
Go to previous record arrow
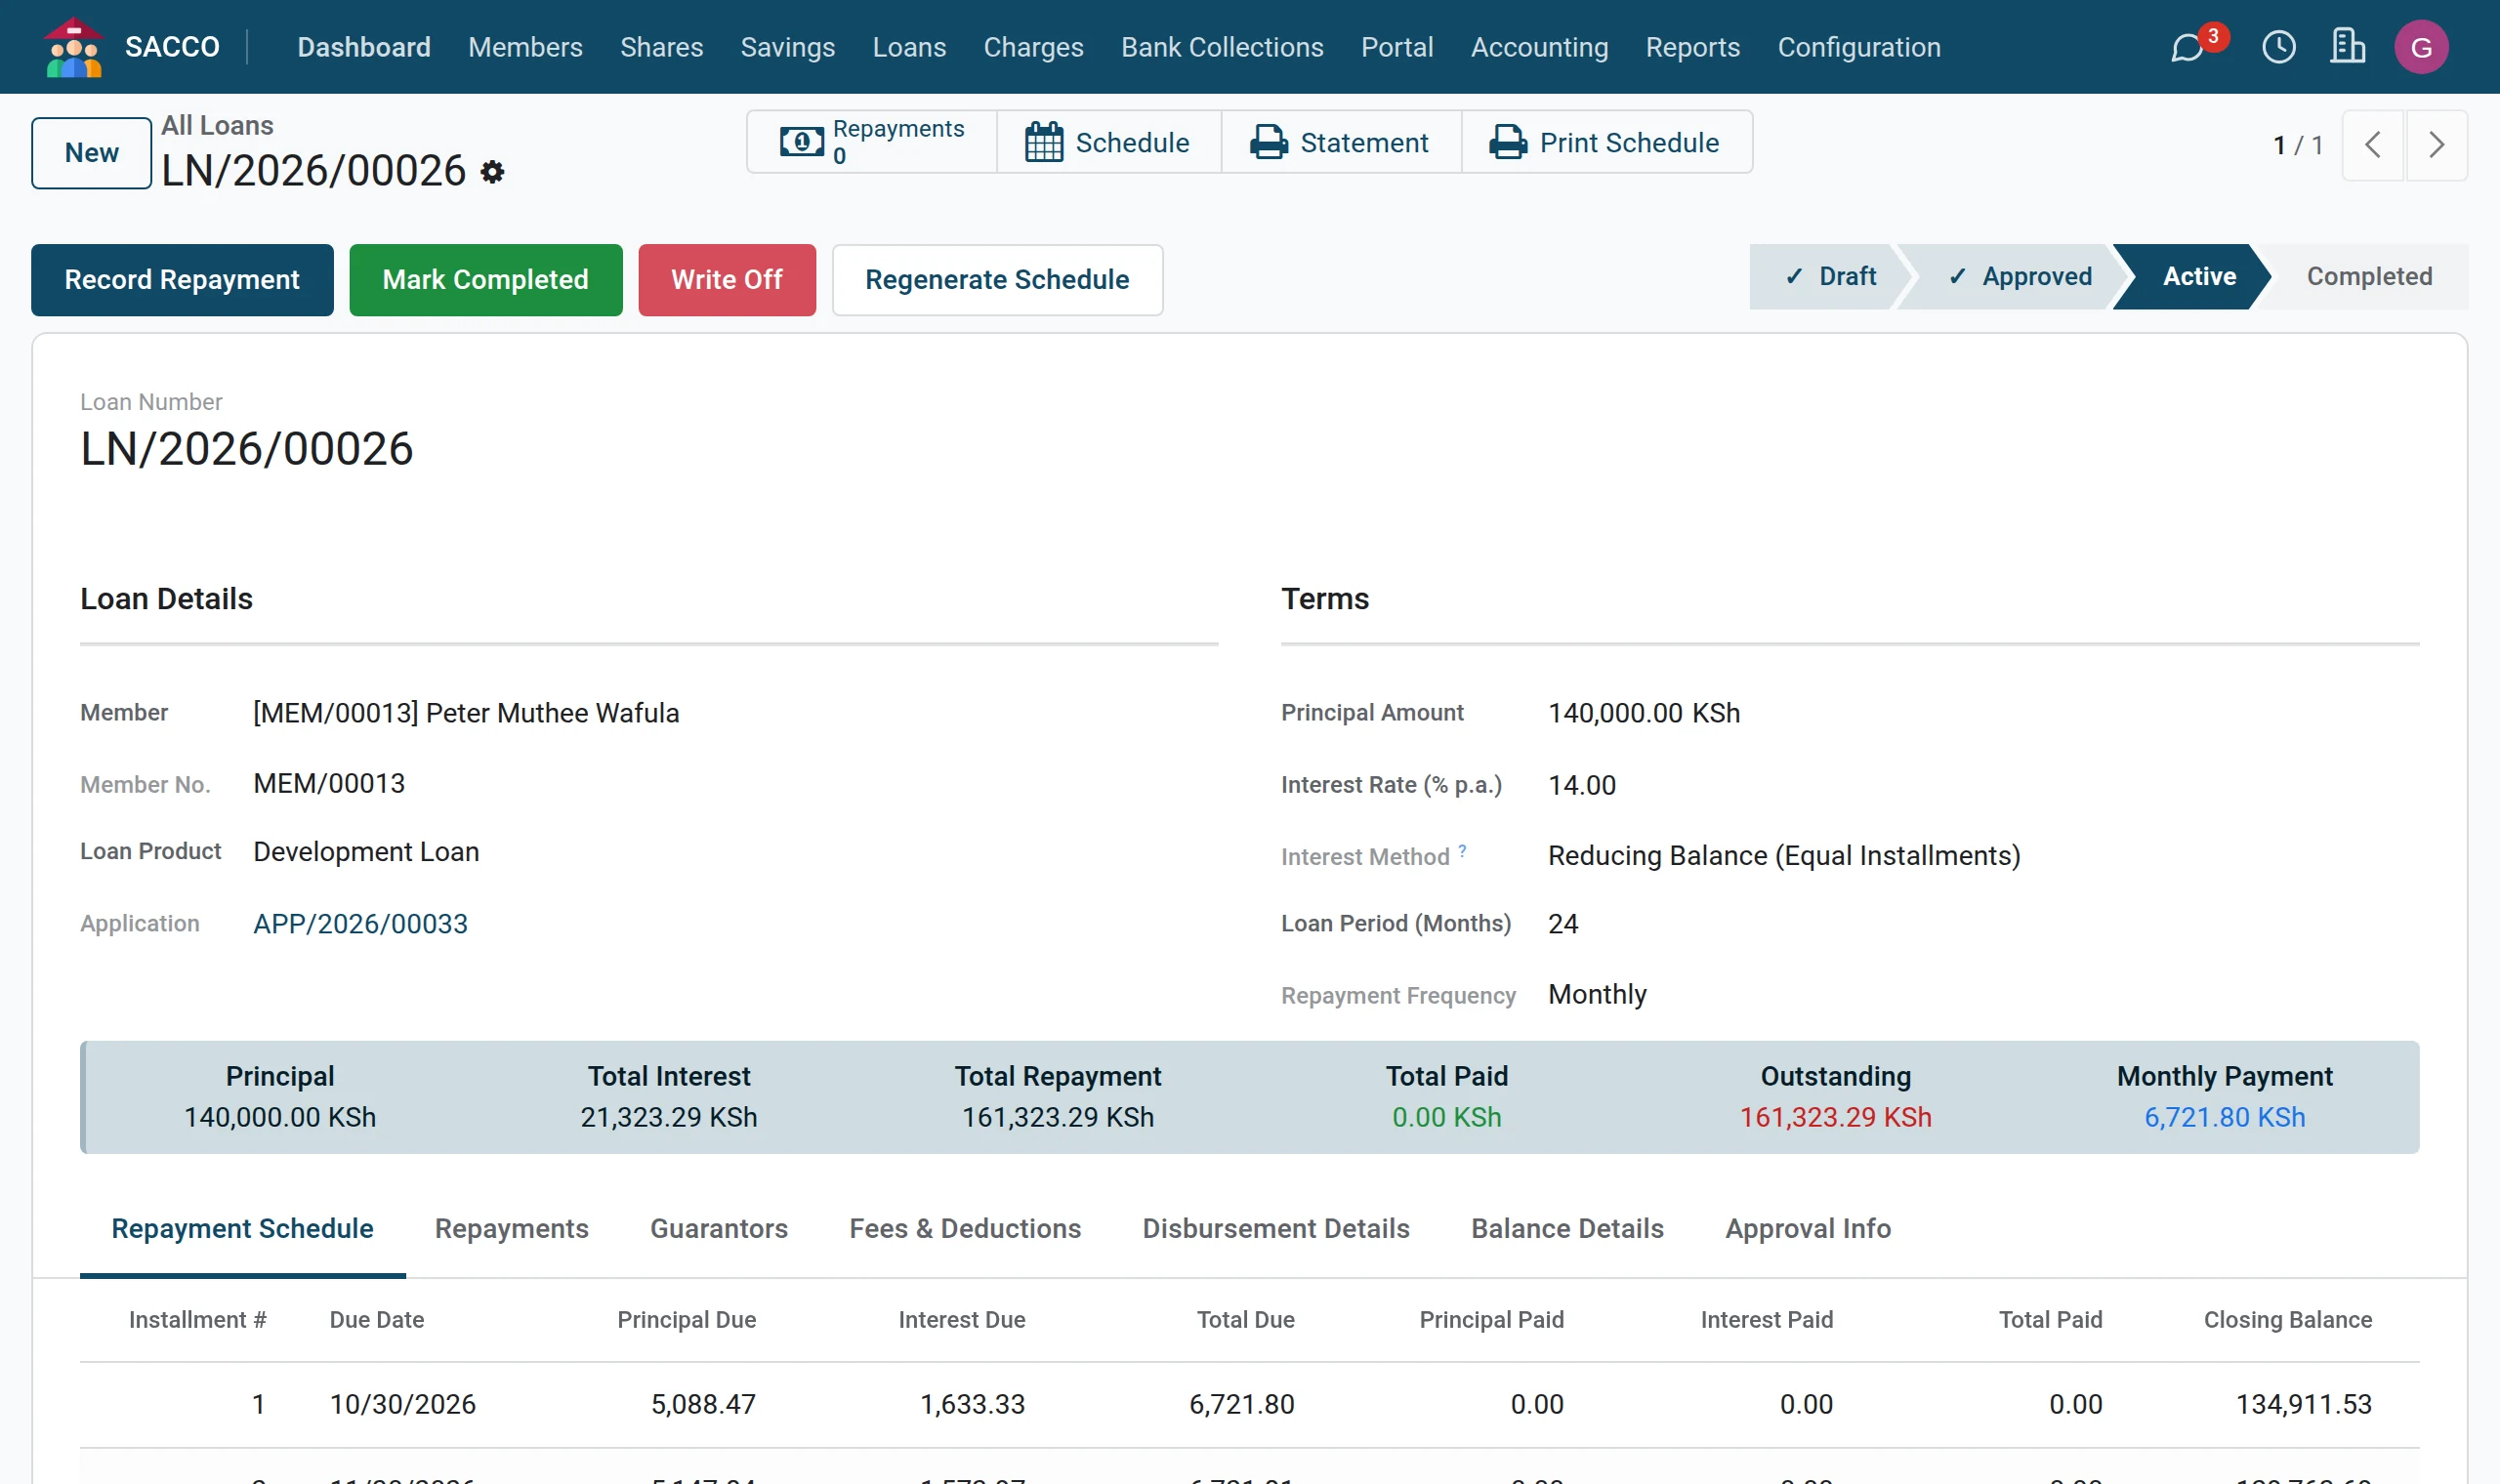2372,145
